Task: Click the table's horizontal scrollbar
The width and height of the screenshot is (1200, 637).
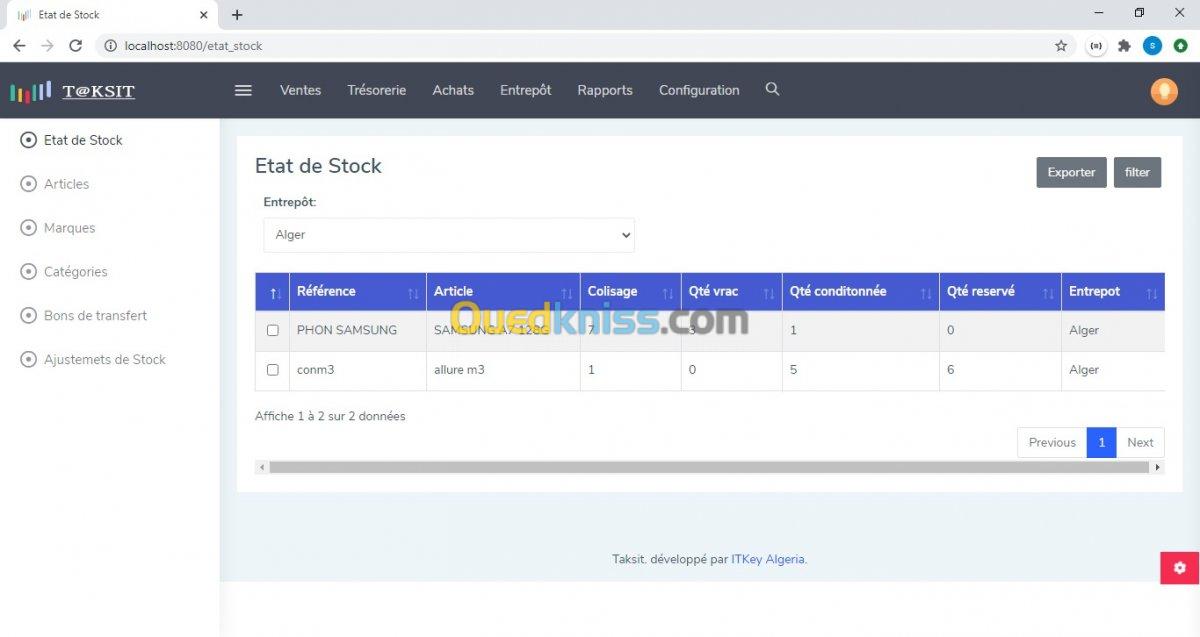Action: [710, 467]
